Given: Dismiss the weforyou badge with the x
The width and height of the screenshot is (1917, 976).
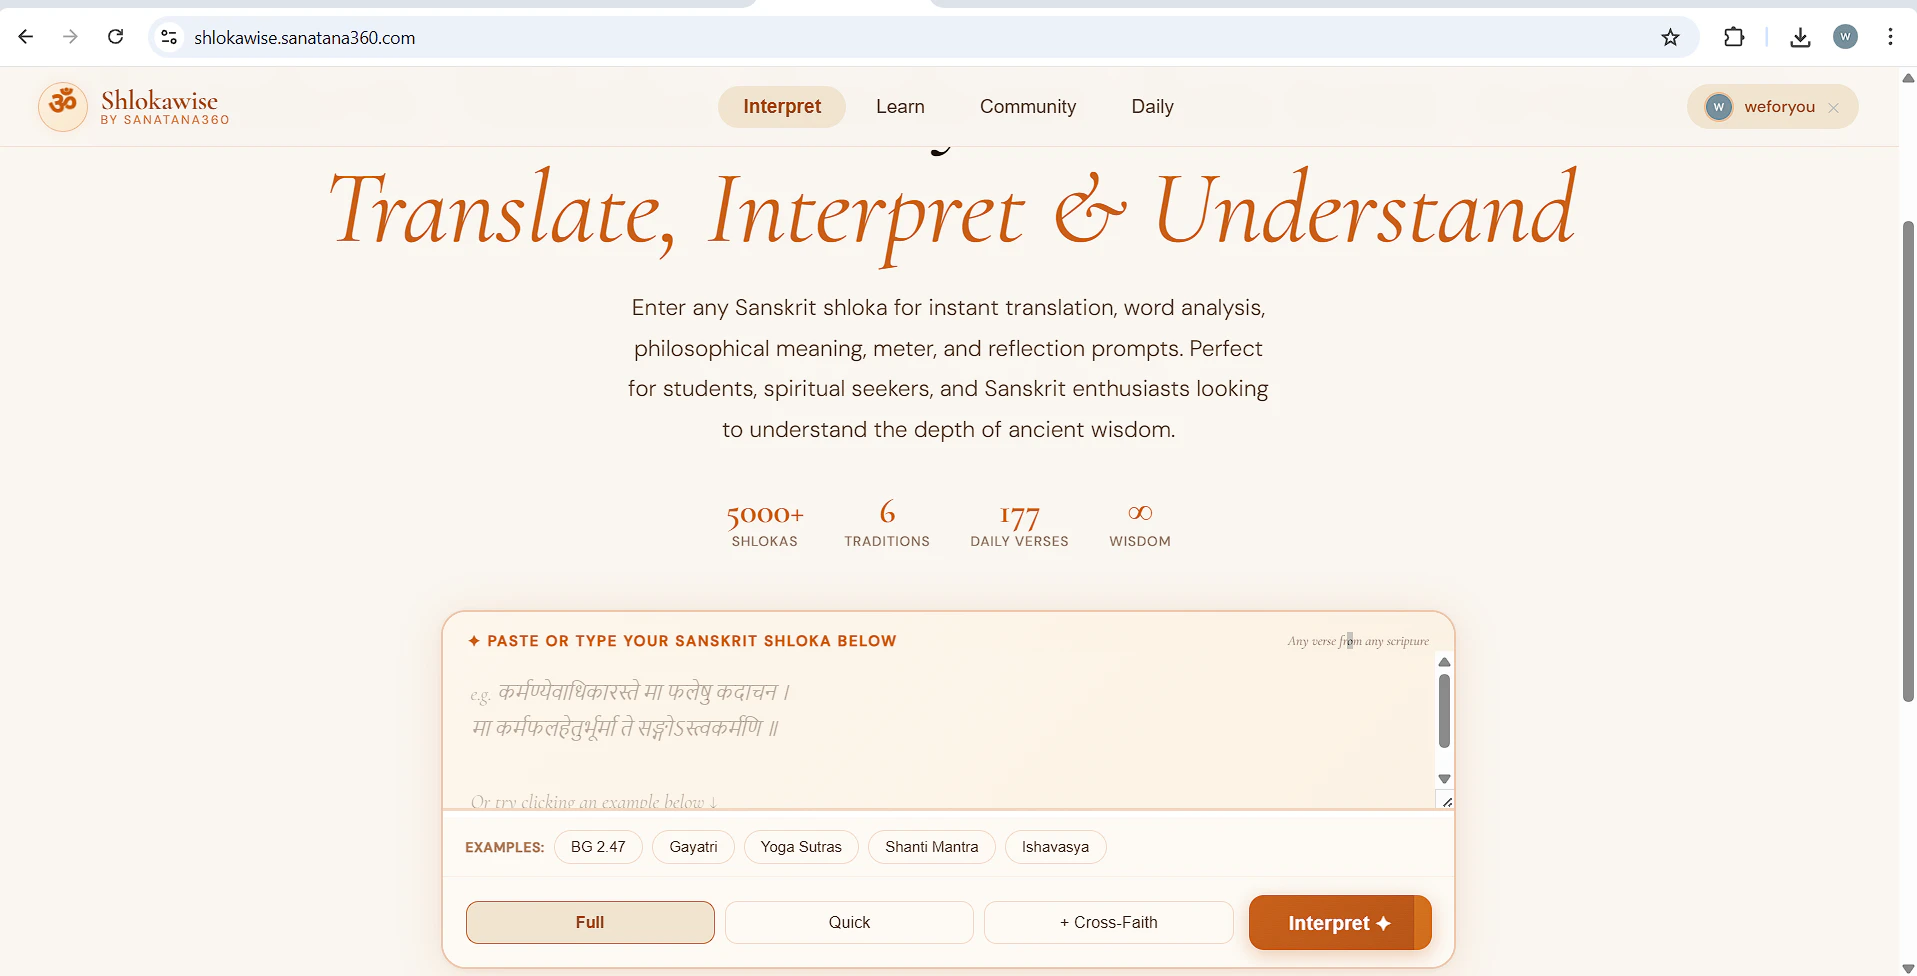Looking at the screenshot, I should 1834,107.
